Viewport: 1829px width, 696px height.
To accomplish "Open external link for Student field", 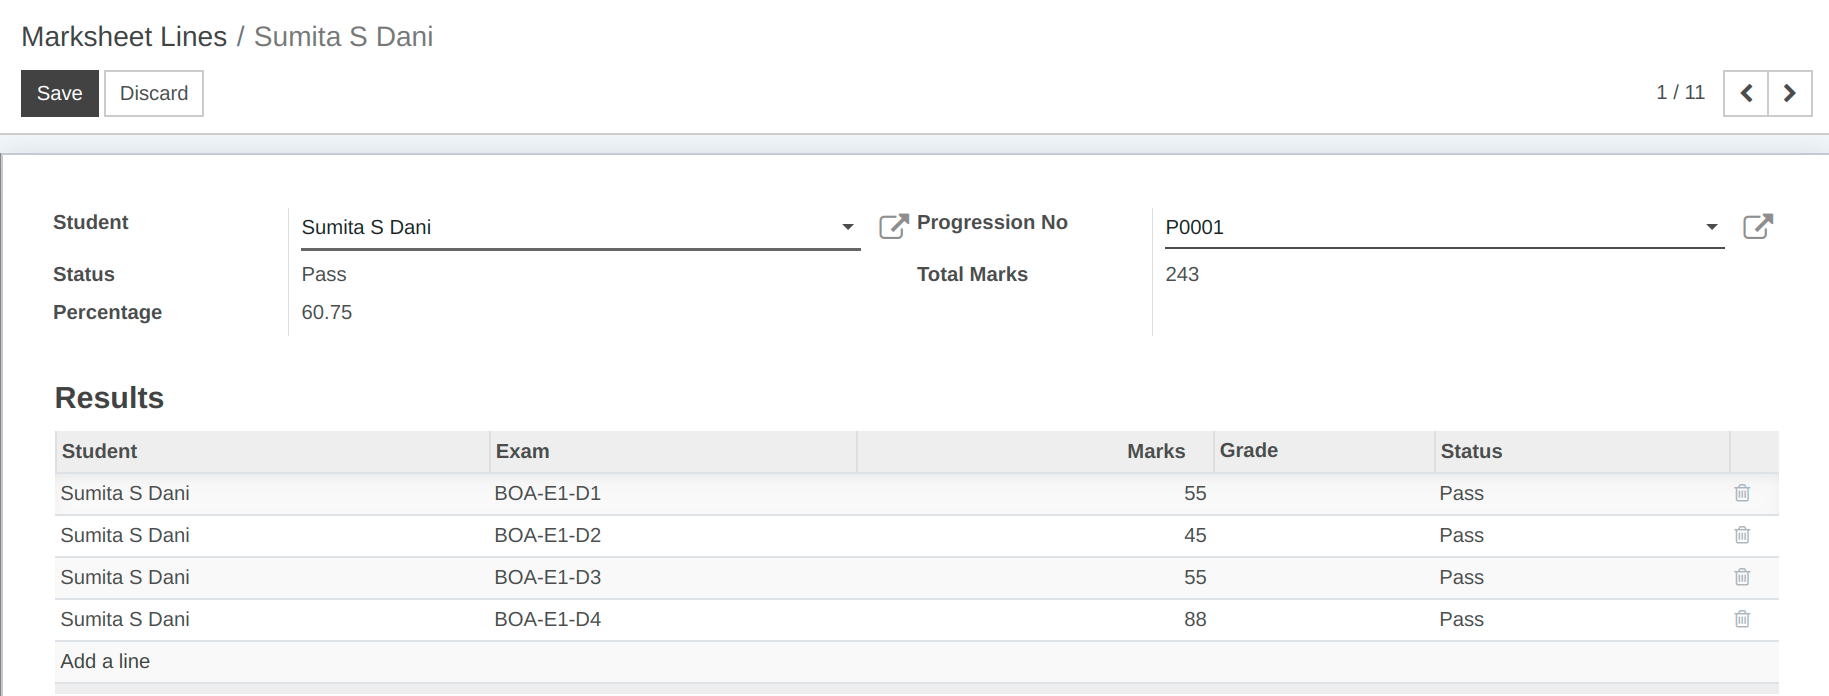I will point(893,227).
